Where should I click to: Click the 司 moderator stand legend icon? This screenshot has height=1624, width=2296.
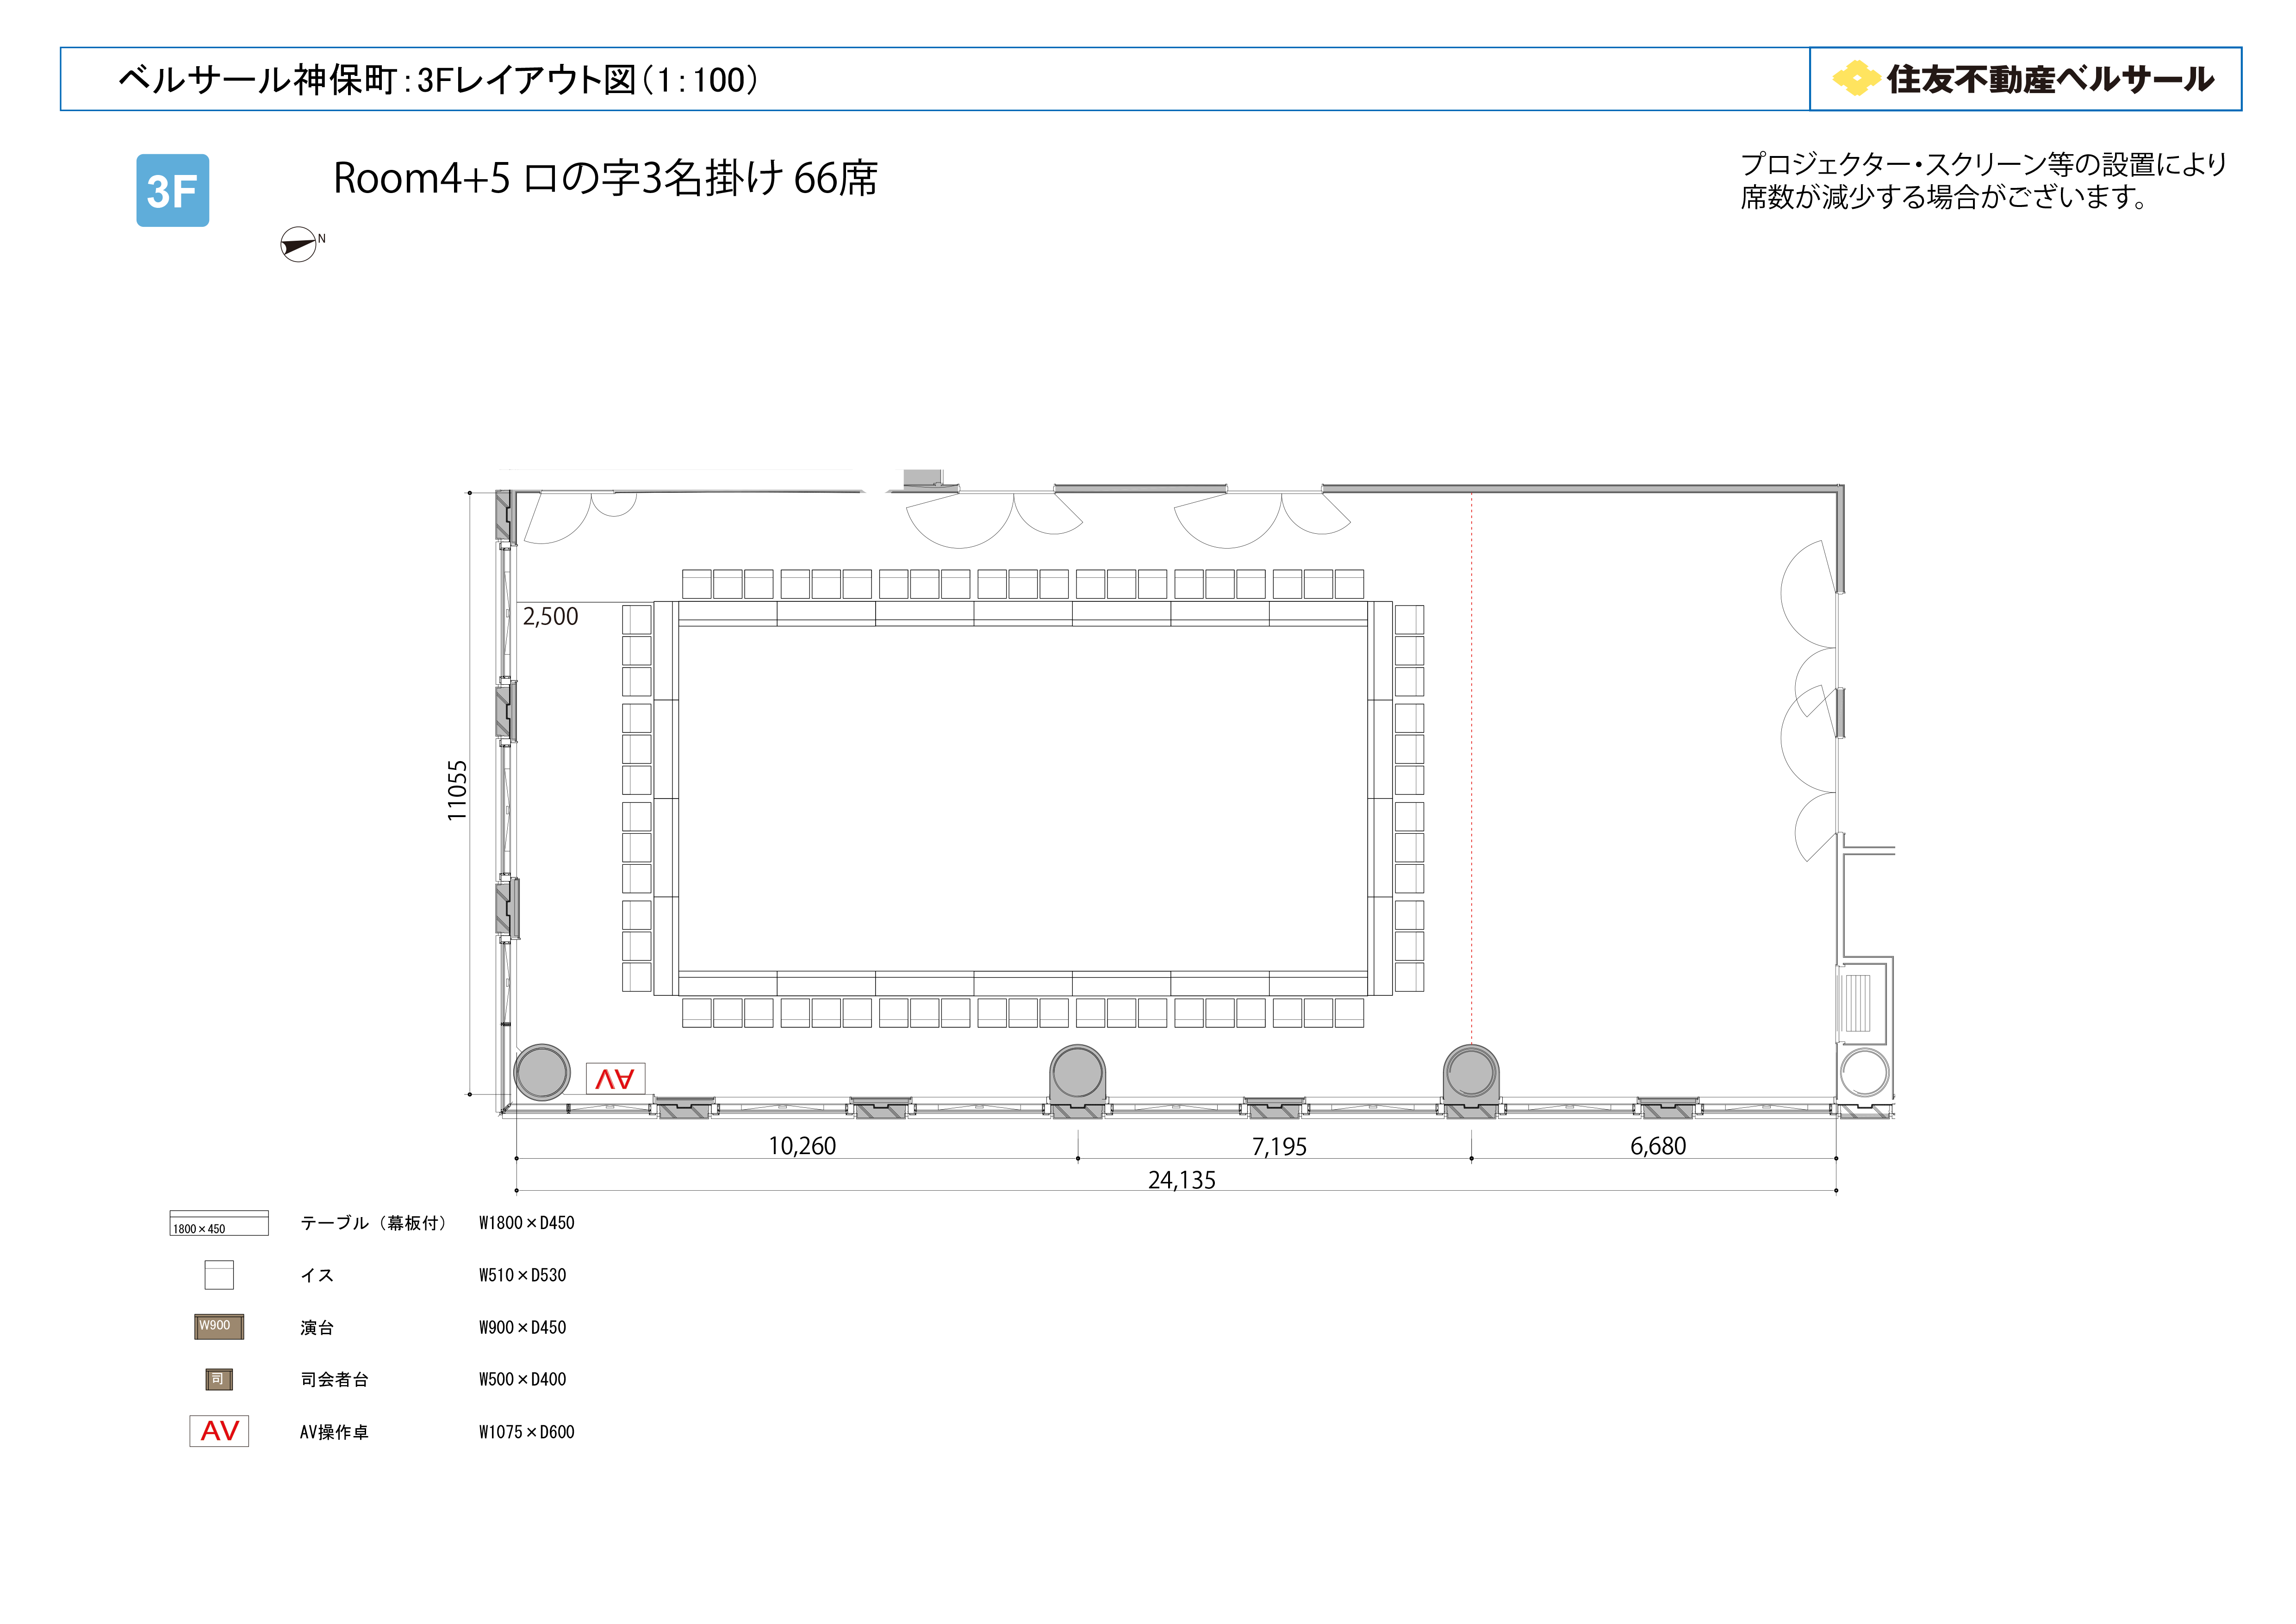[x=219, y=1380]
